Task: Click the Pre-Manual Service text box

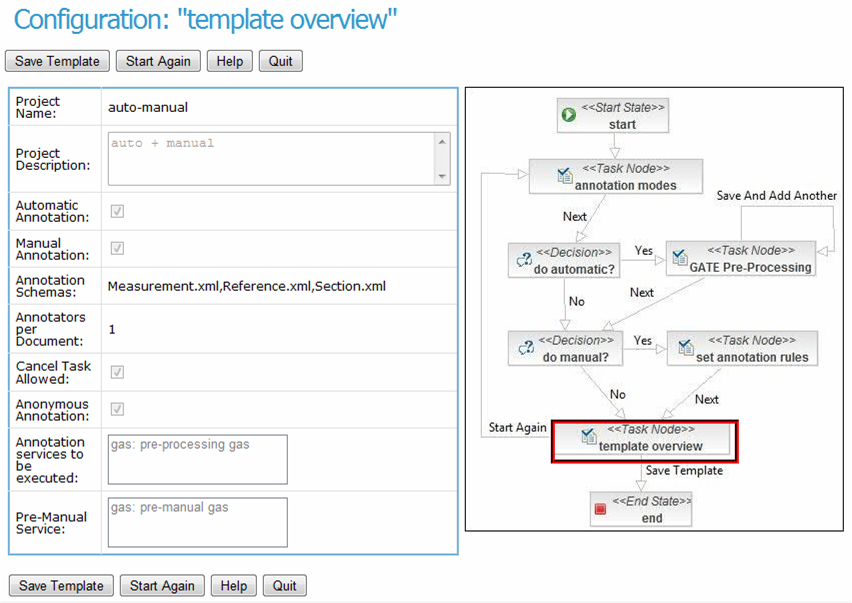Action: [197, 522]
